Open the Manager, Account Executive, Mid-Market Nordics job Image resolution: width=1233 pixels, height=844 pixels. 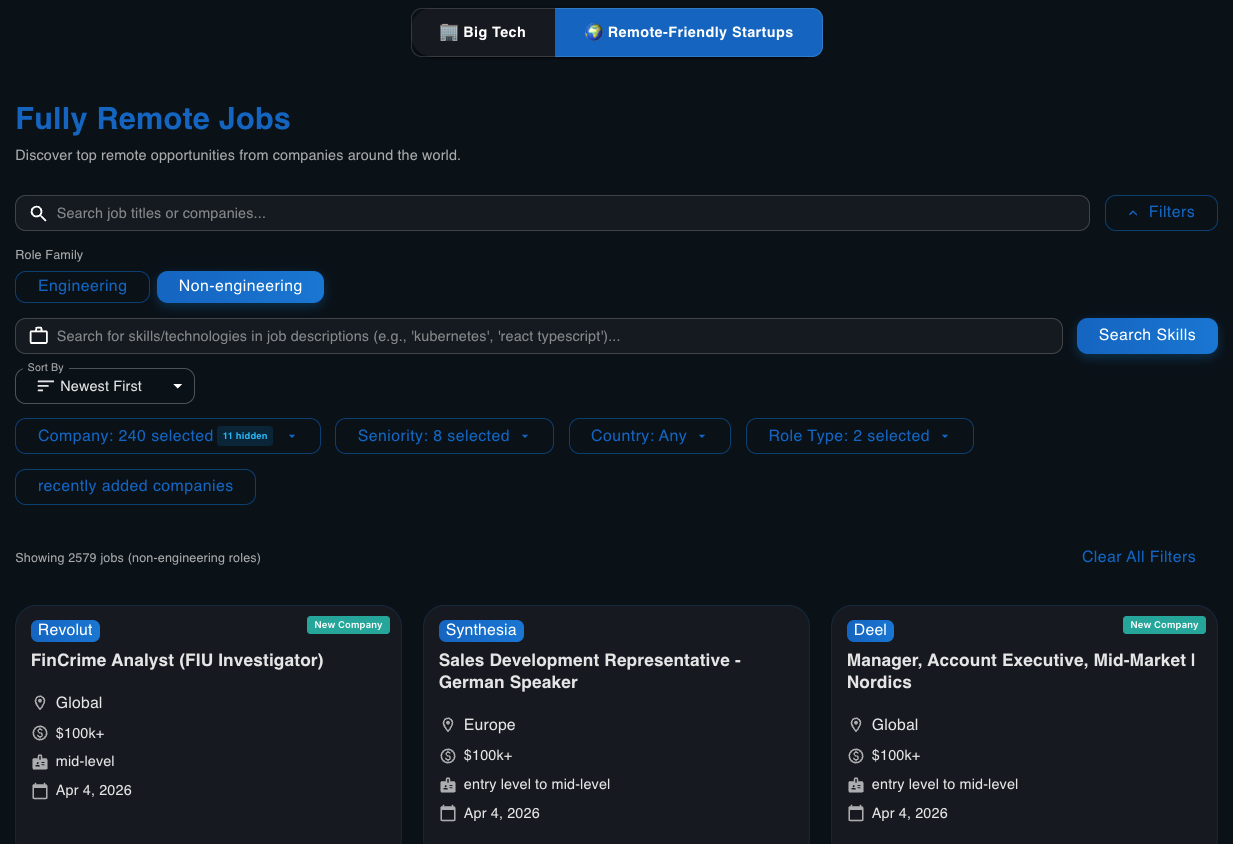pos(1021,671)
